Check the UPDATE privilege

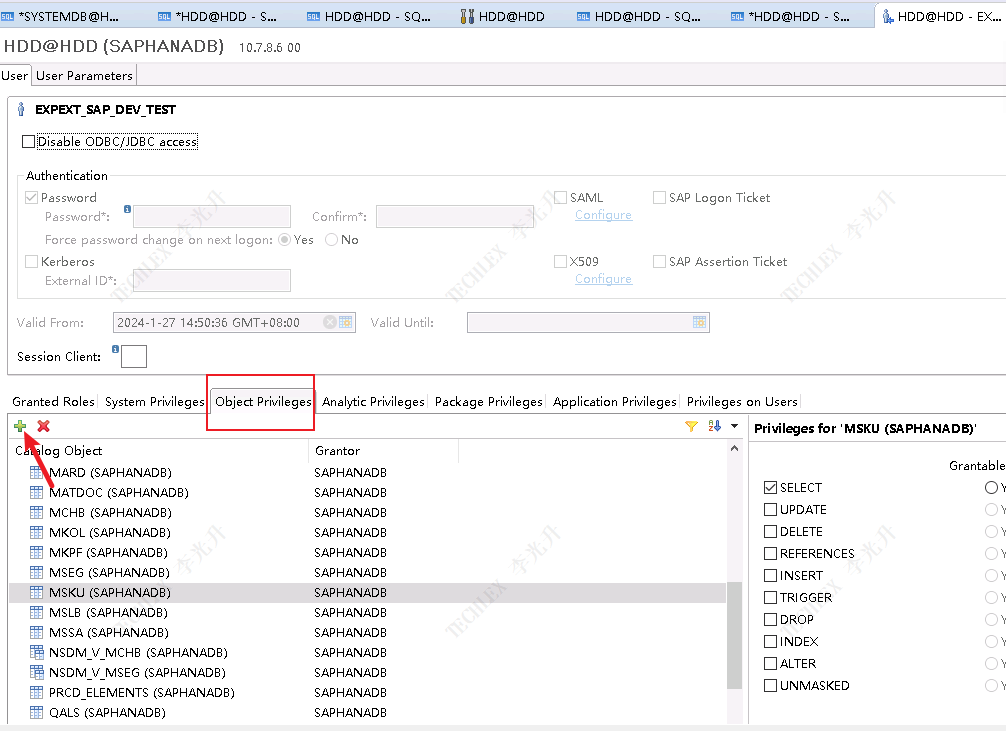click(771, 510)
